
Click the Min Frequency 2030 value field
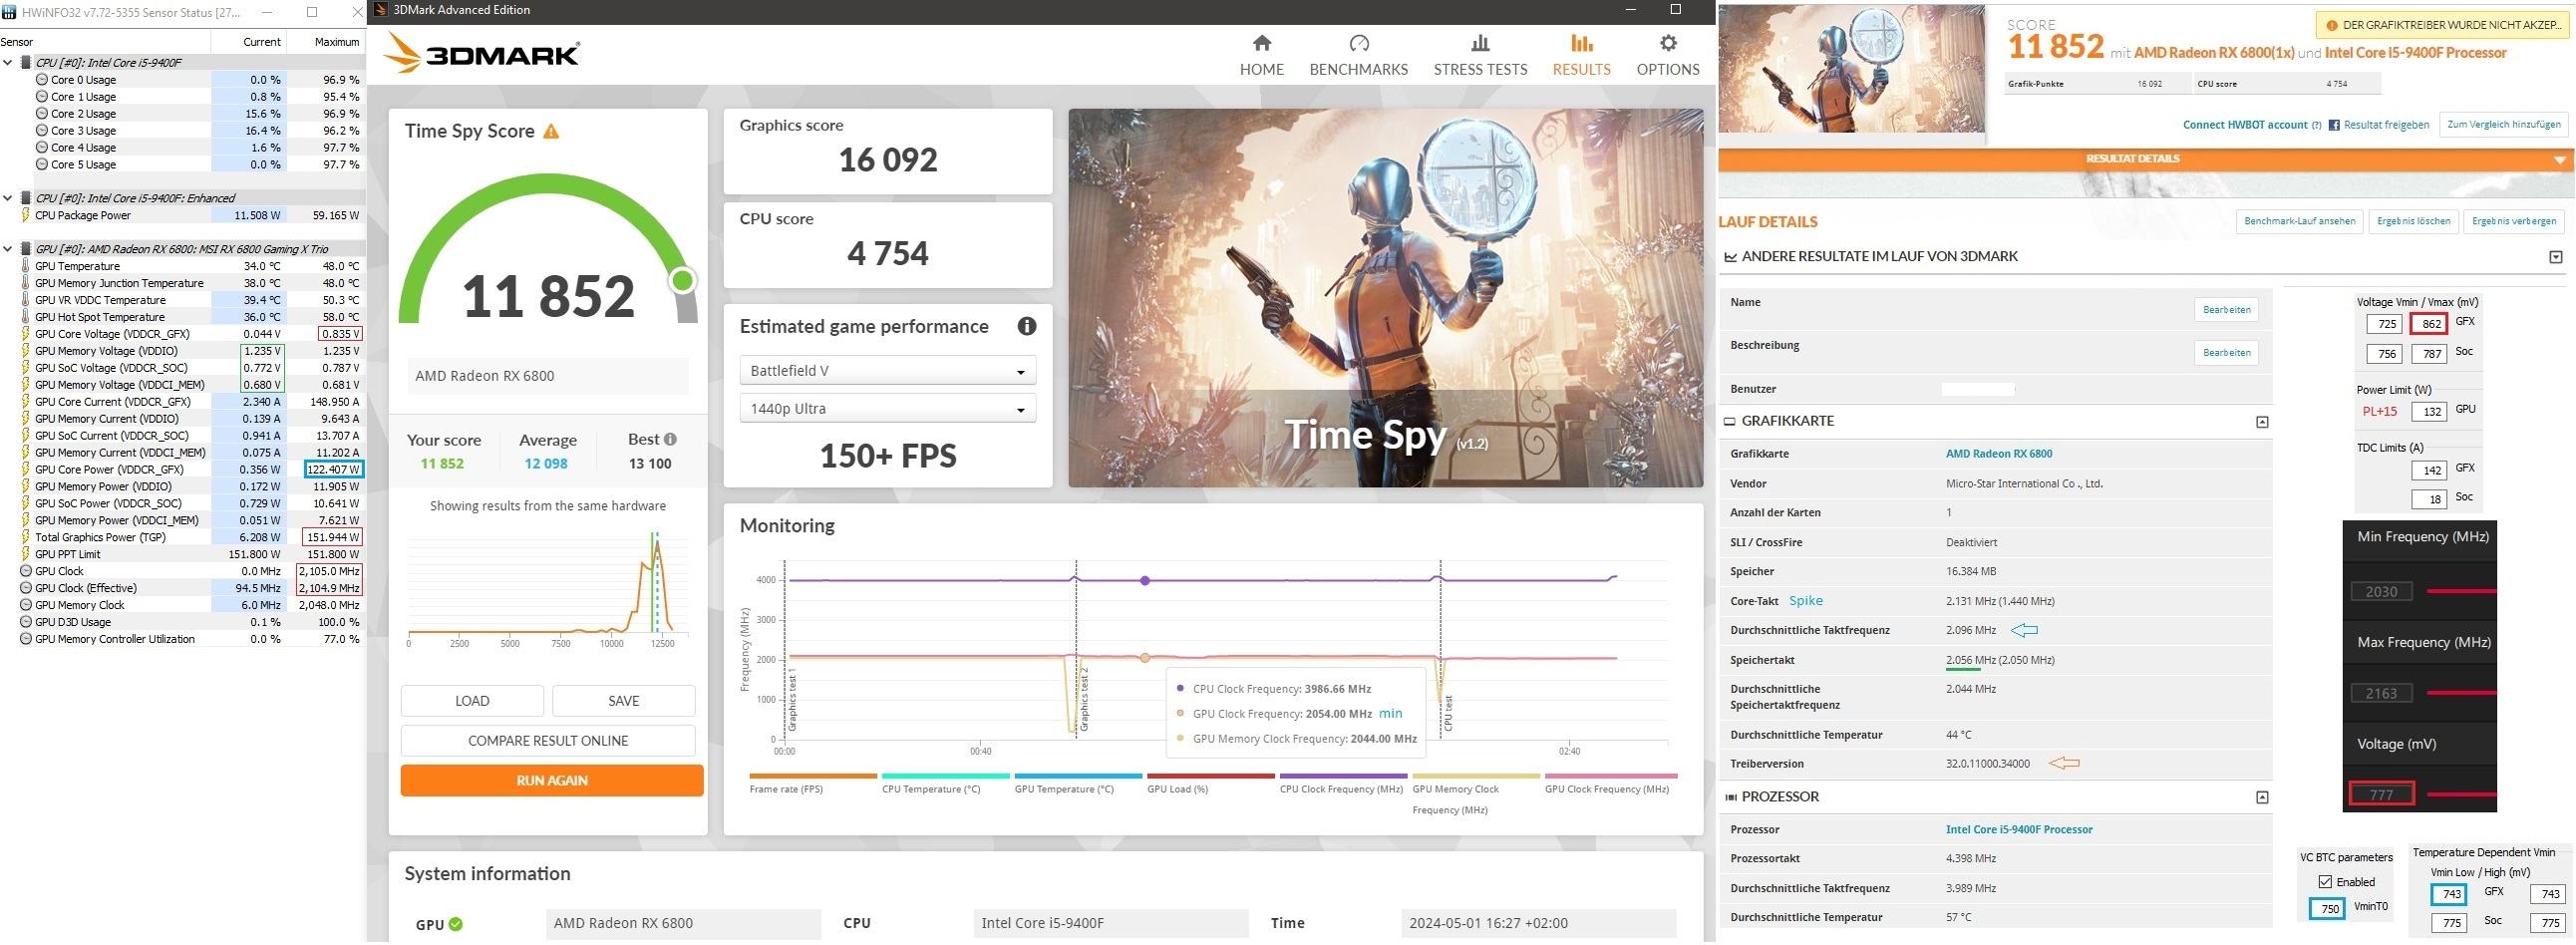tap(2380, 592)
